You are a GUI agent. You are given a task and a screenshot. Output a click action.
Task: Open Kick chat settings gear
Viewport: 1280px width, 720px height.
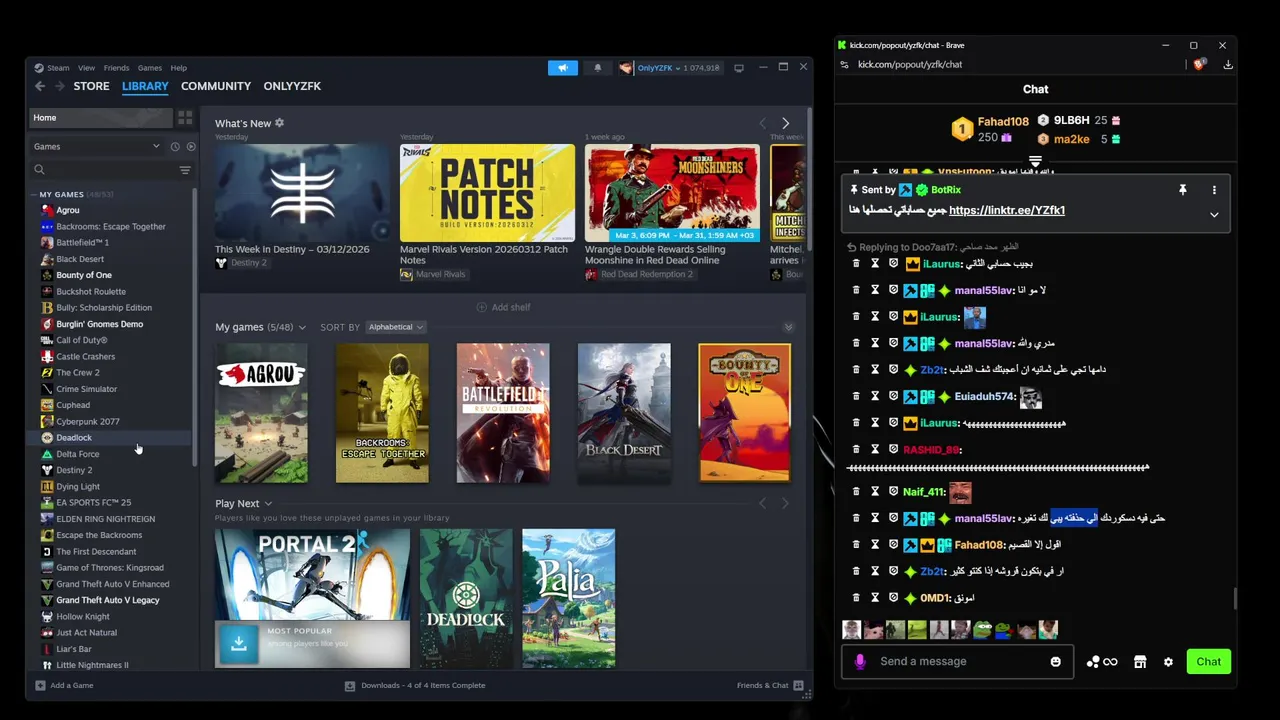point(1168,662)
